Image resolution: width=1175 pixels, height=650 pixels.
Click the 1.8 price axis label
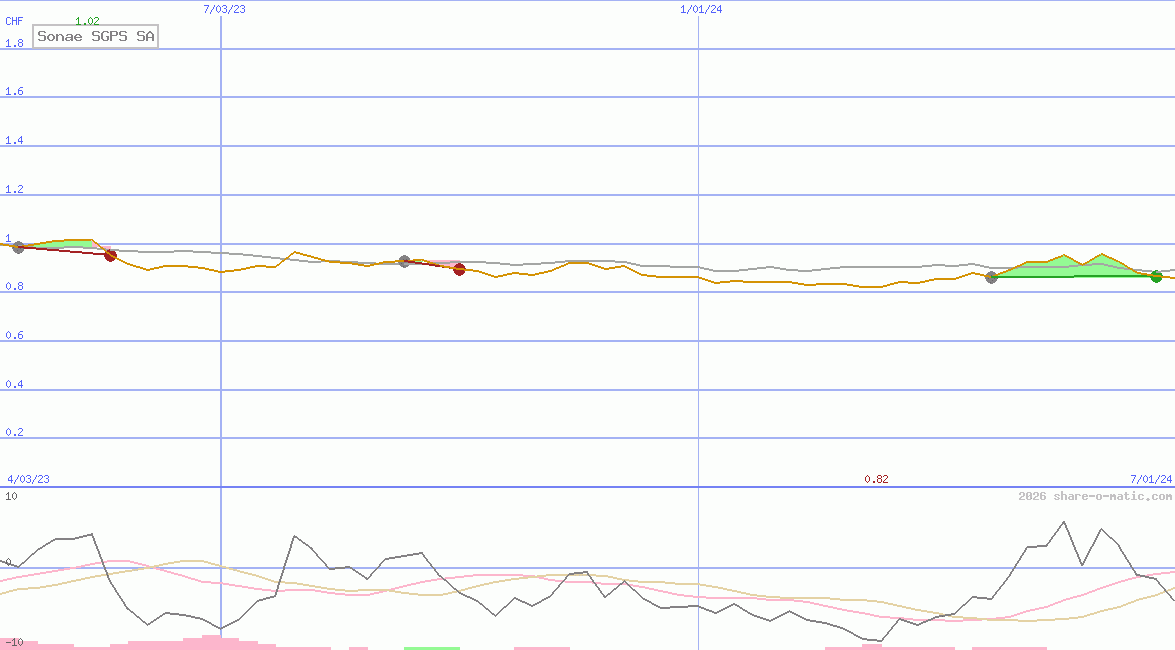pyautogui.click(x=14, y=43)
